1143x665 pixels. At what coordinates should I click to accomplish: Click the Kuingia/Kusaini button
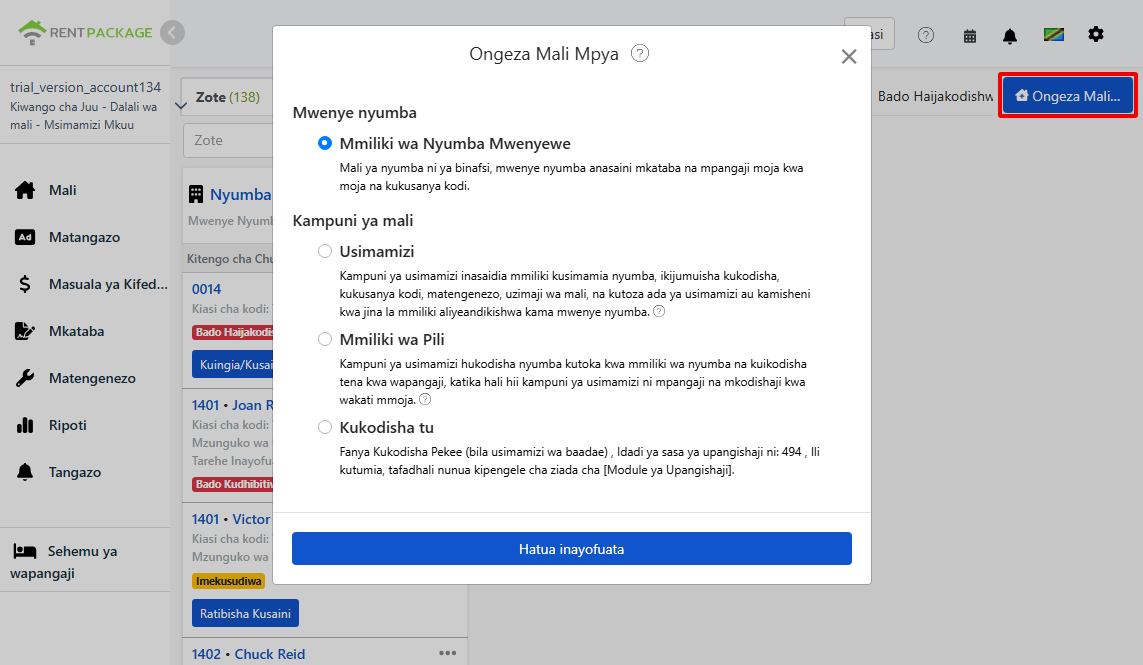[233, 365]
